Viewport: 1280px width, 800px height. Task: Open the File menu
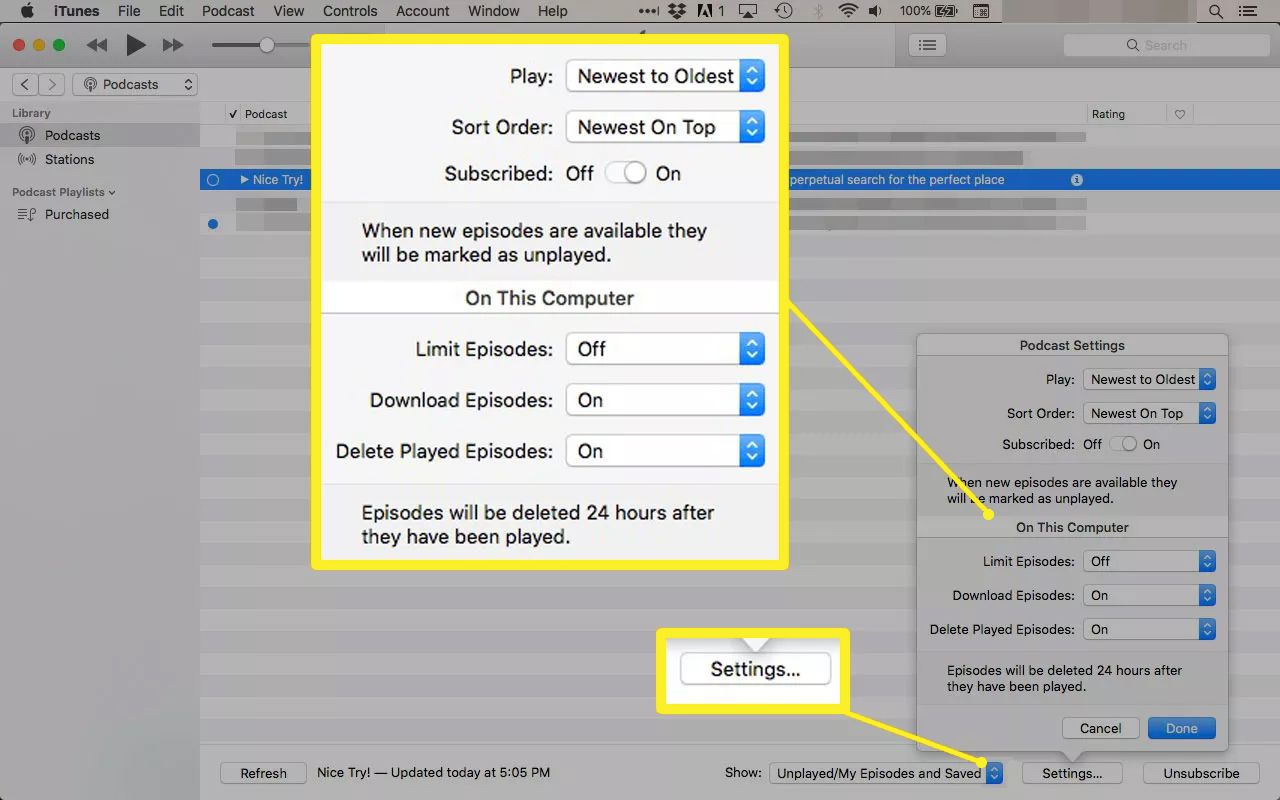coord(129,11)
